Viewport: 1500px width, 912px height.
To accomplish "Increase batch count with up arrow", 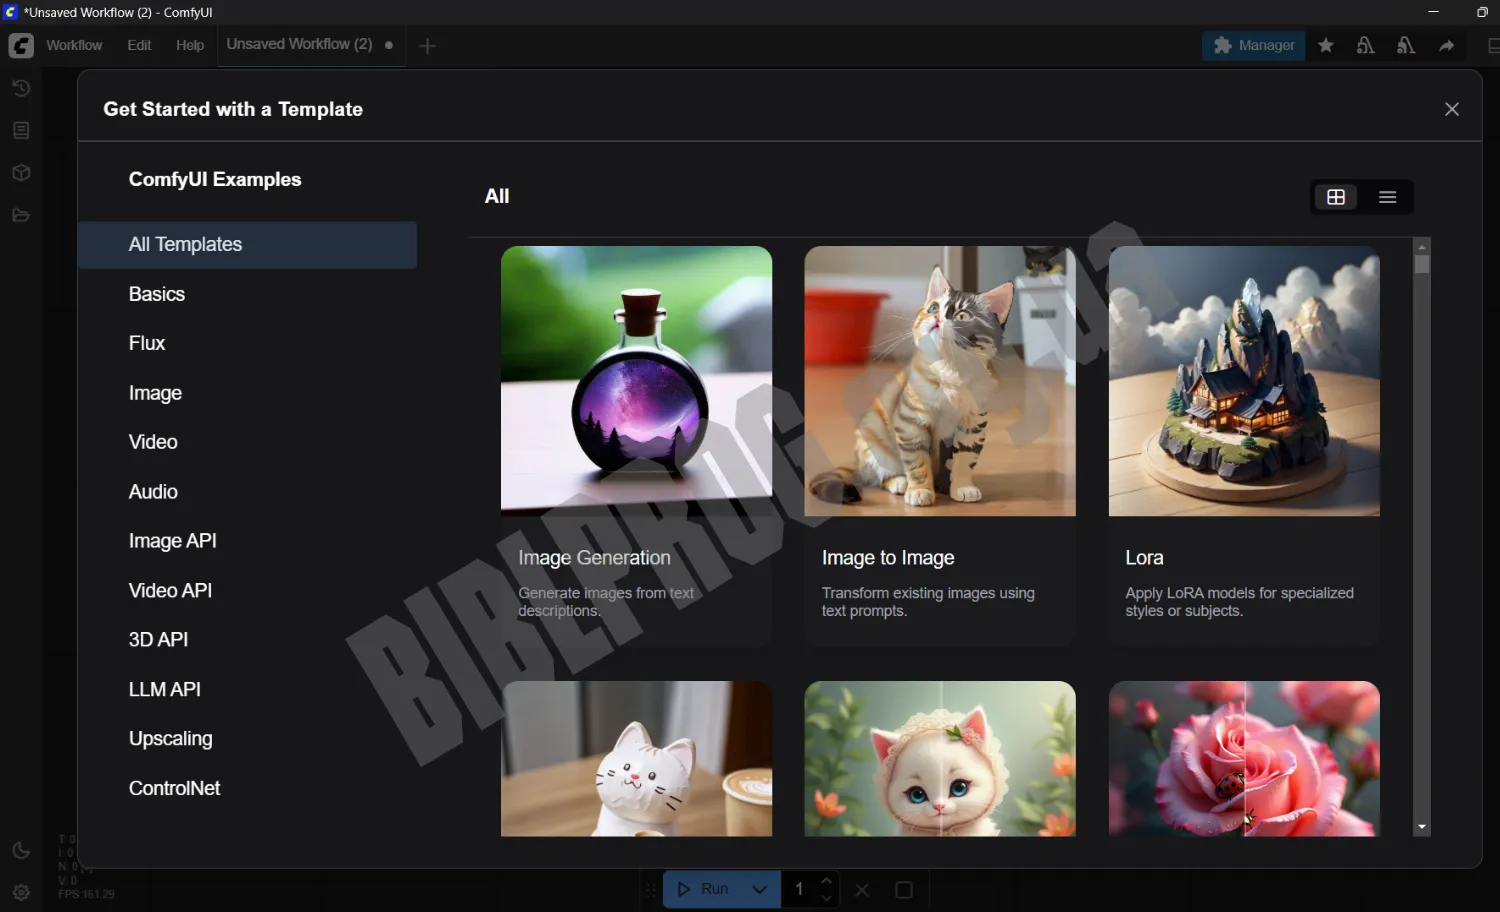I will click(x=826, y=881).
